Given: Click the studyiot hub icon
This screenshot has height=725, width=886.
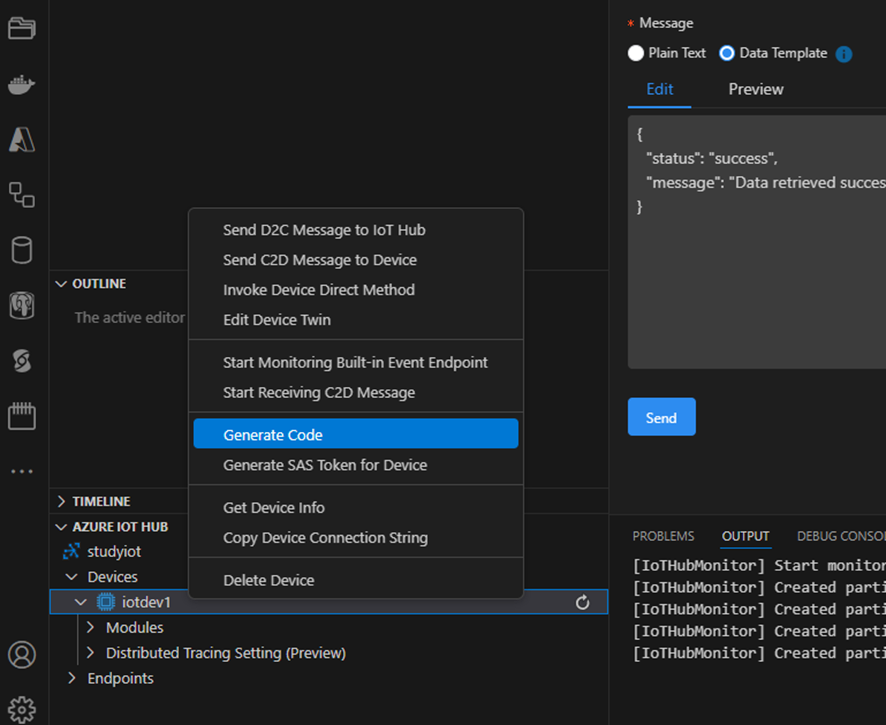Looking at the screenshot, I should 71,552.
